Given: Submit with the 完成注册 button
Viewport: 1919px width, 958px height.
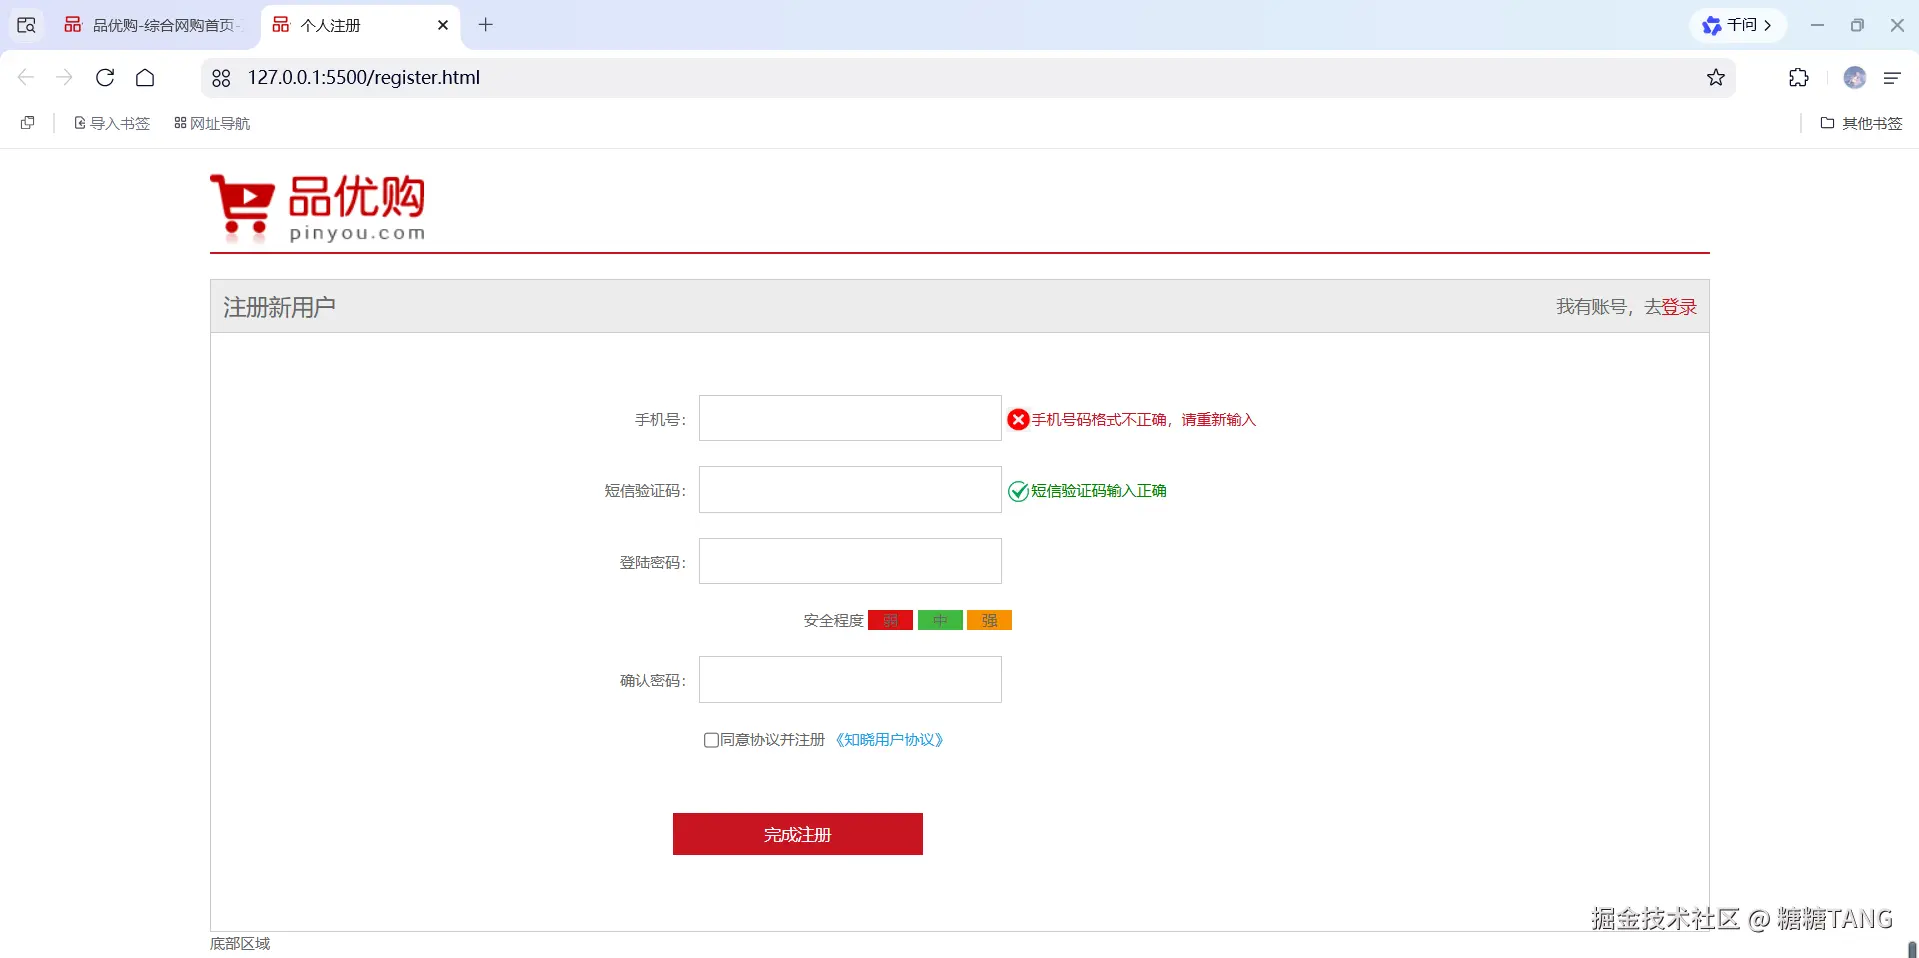Looking at the screenshot, I should tap(798, 834).
